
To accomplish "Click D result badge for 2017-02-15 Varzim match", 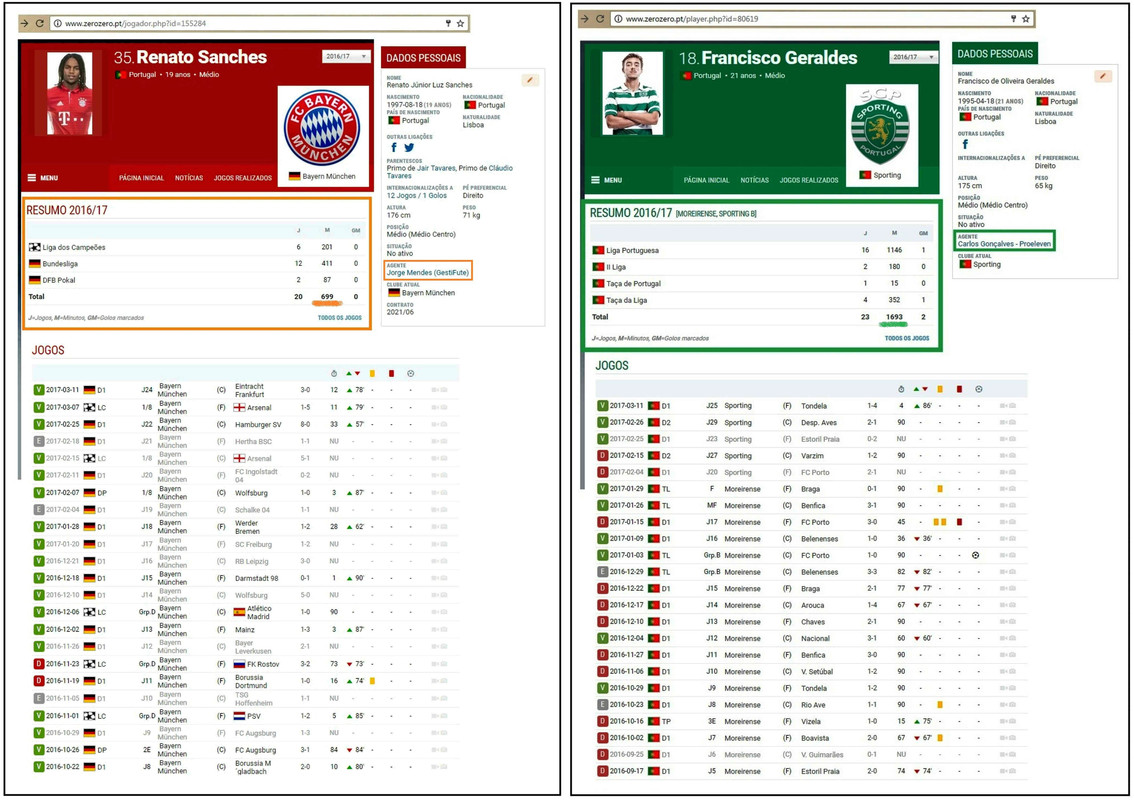I will coord(602,456).
